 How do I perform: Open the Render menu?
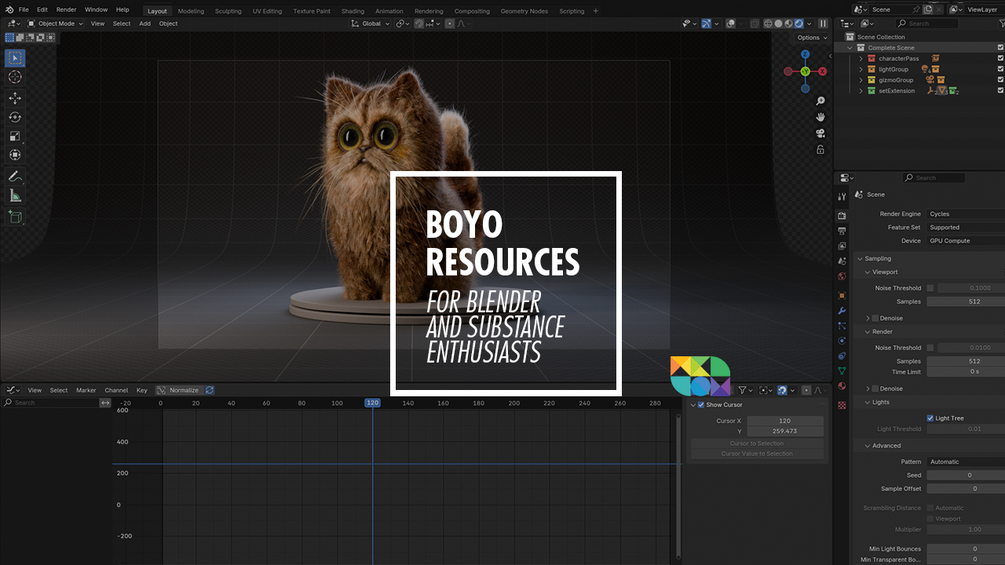66,10
